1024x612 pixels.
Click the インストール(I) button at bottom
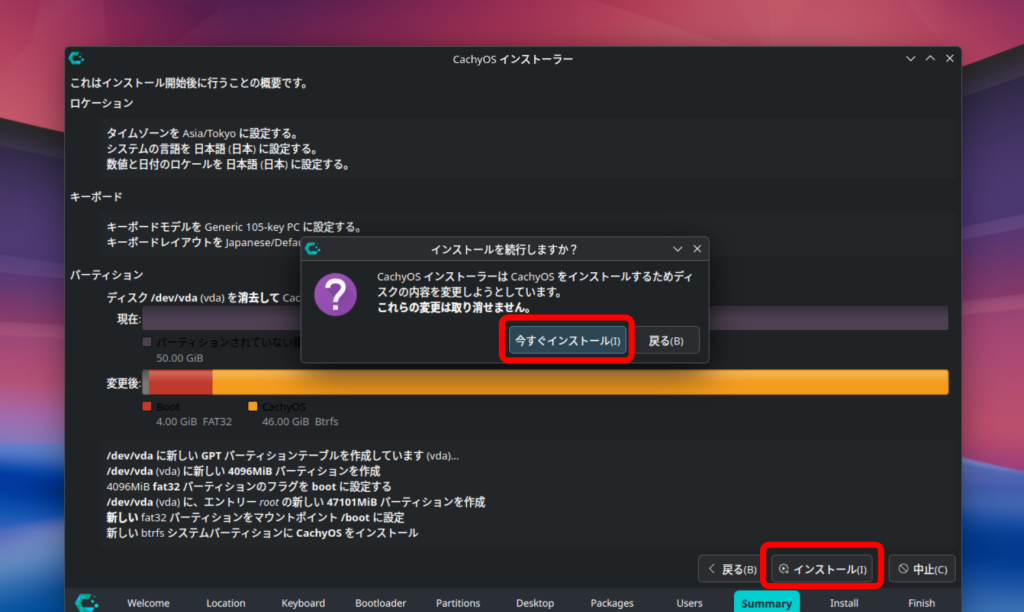(x=822, y=569)
